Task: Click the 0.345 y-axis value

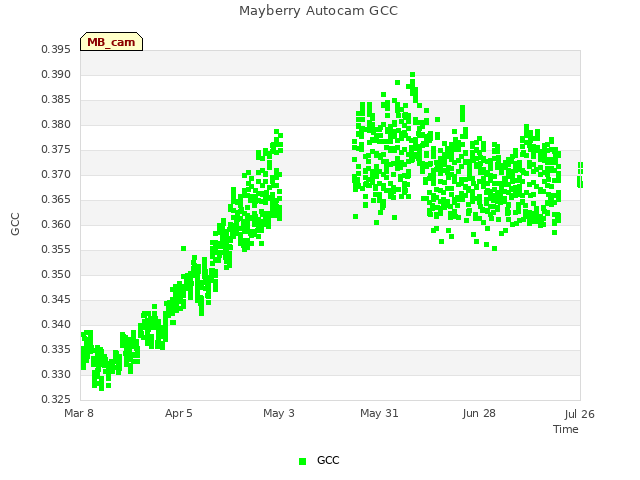Action: (56, 300)
